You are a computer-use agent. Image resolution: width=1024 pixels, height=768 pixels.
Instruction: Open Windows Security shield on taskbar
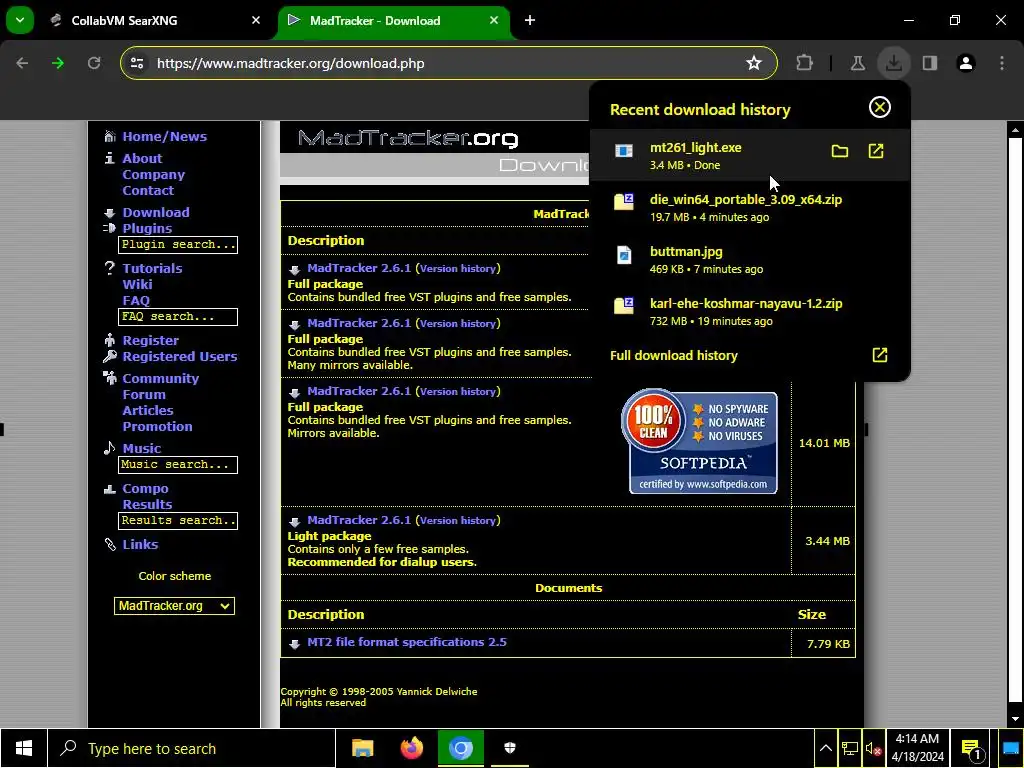point(510,748)
